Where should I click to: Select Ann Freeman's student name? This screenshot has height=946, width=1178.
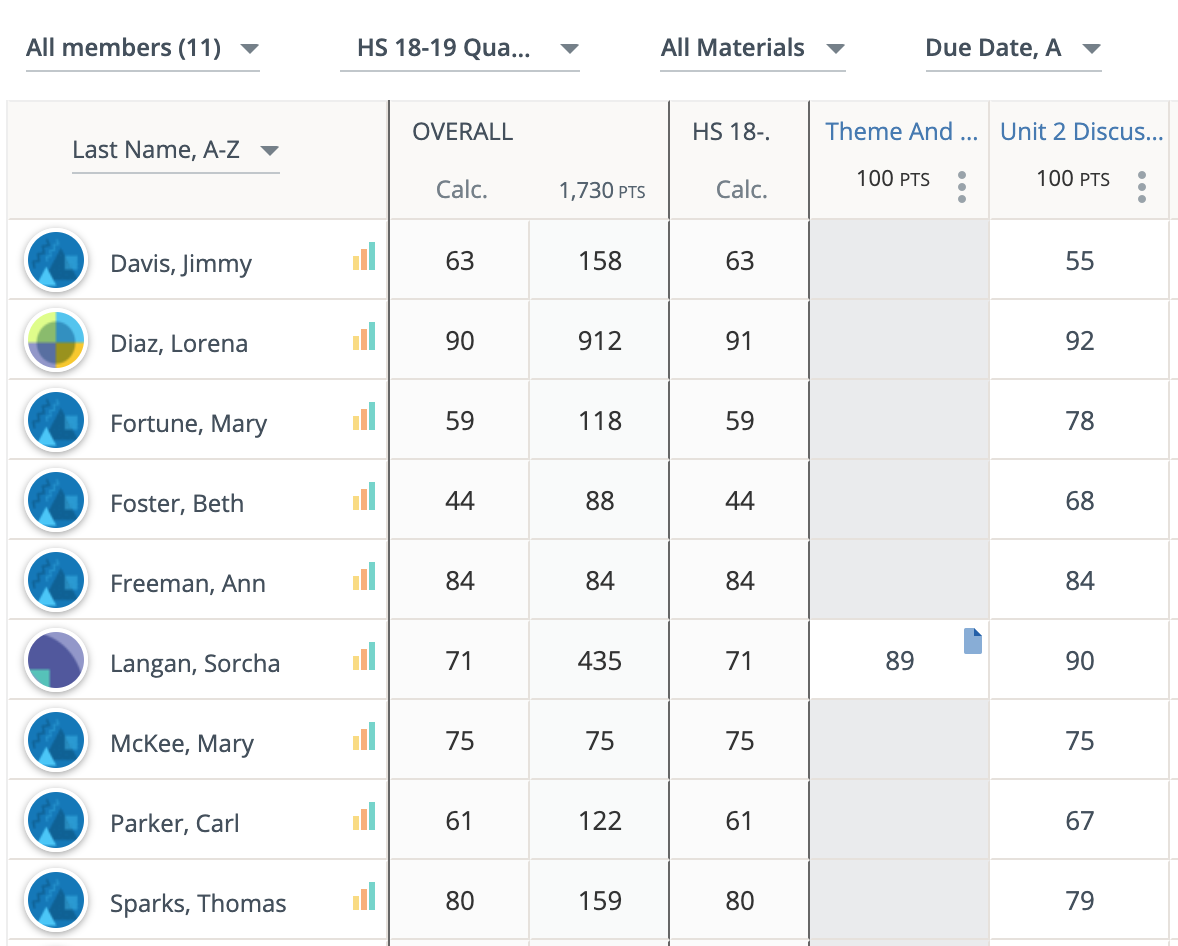[x=188, y=584]
